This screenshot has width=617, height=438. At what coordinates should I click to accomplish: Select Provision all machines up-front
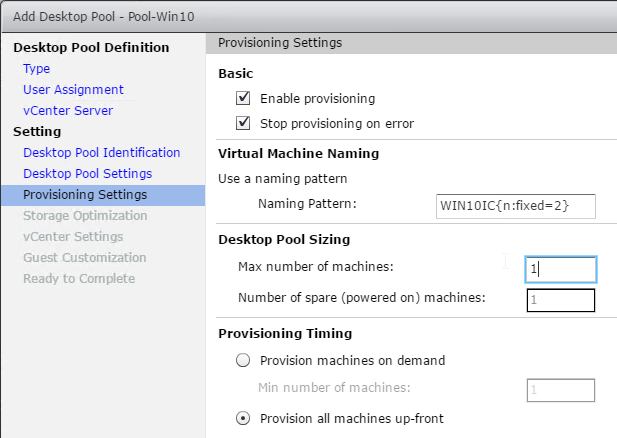(x=243, y=418)
